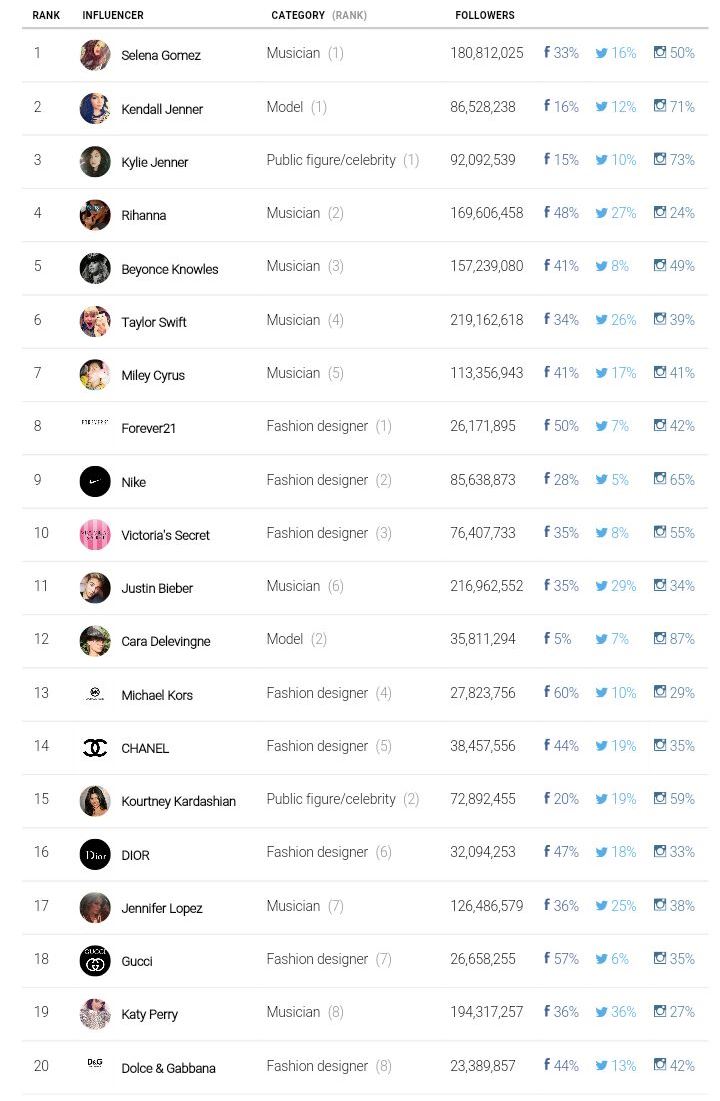Click the Gucci logo icon
720x1101 pixels.
(95, 961)
